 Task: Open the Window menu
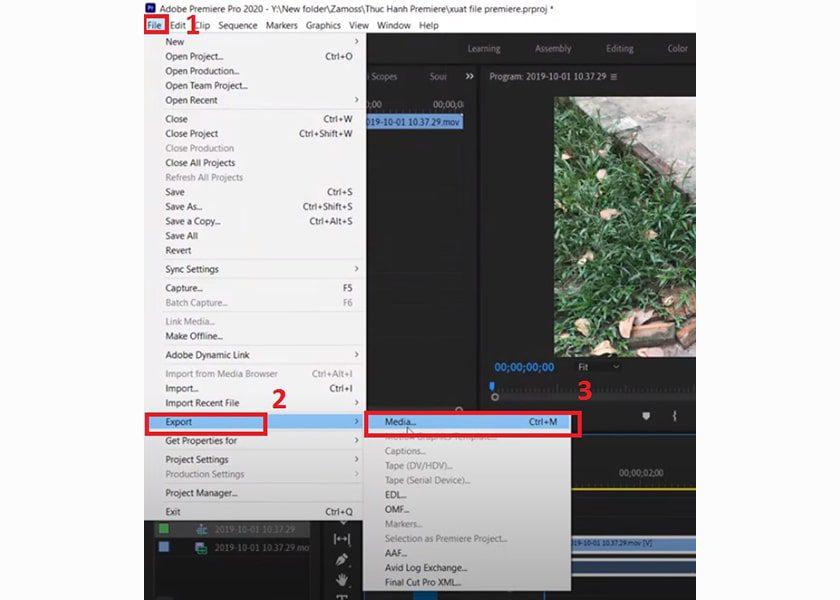click(393, 25)
